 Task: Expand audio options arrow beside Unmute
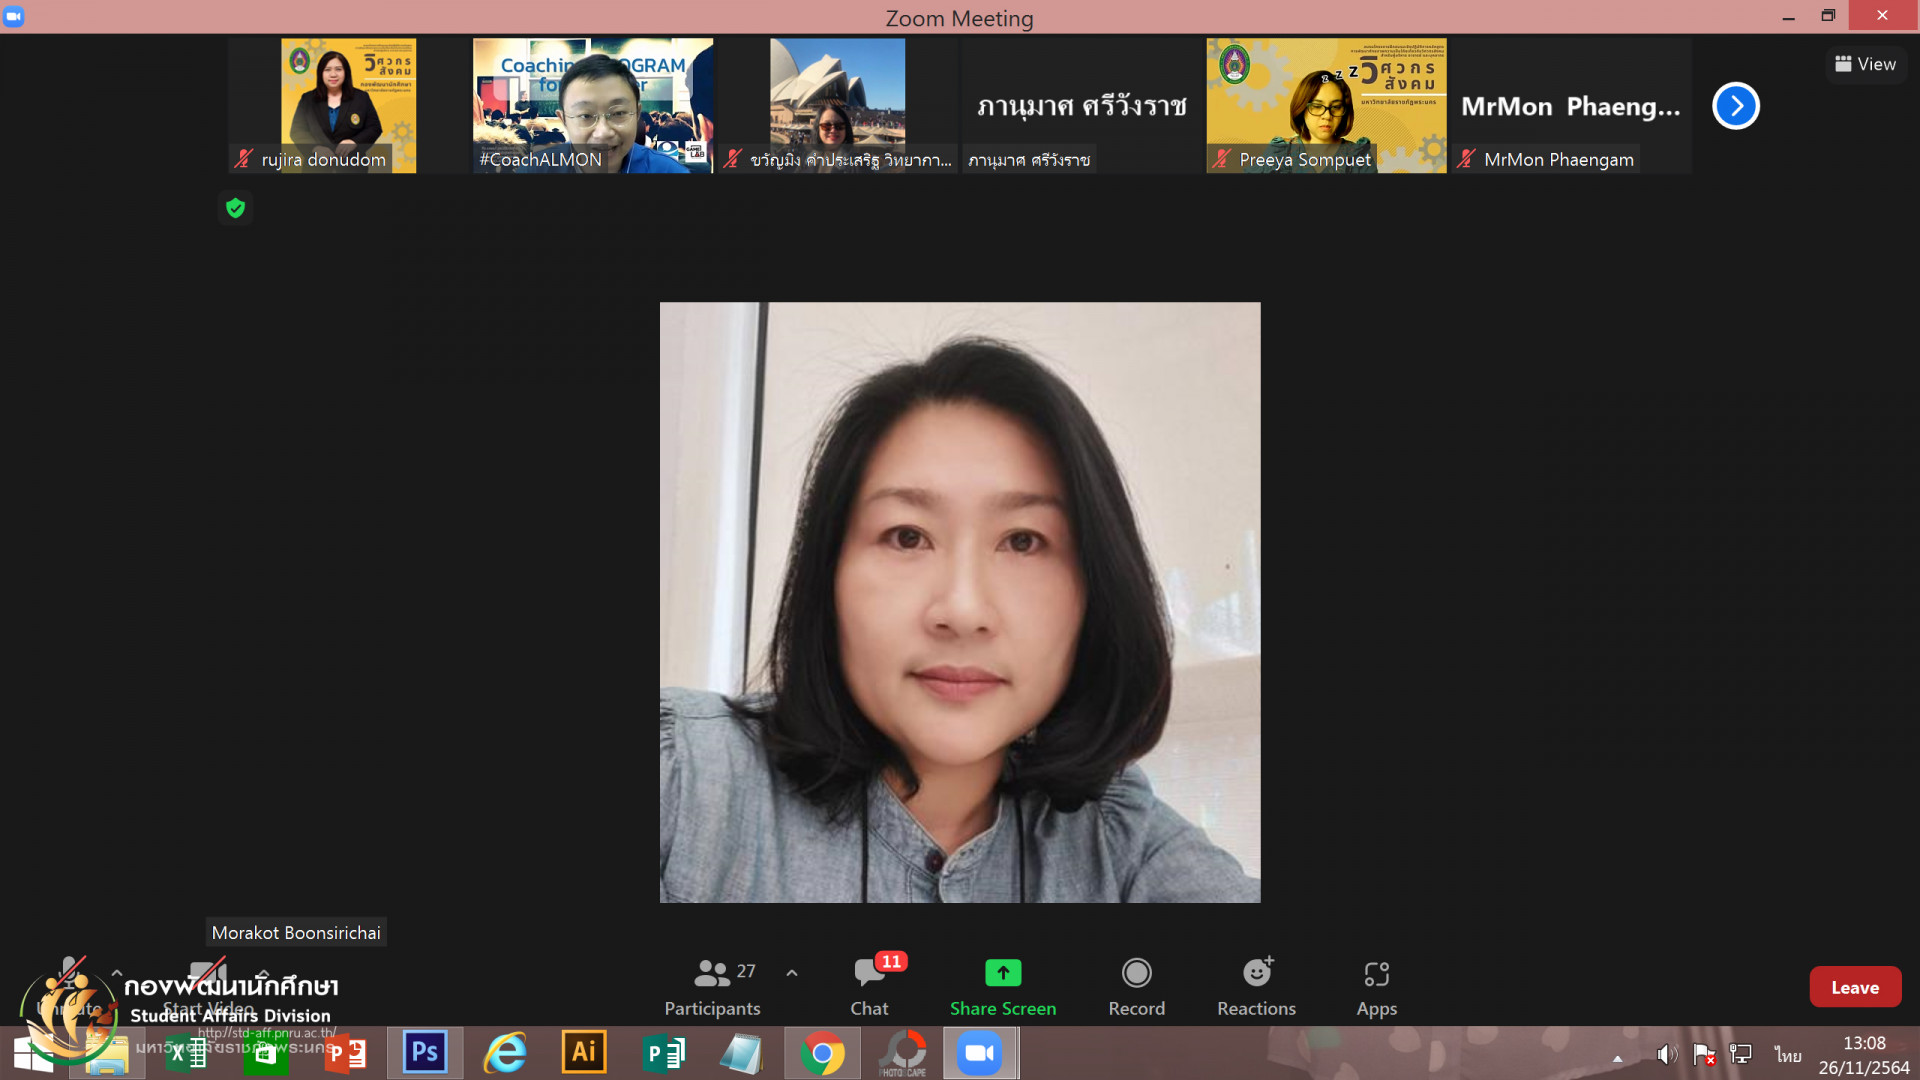point(116,972)
